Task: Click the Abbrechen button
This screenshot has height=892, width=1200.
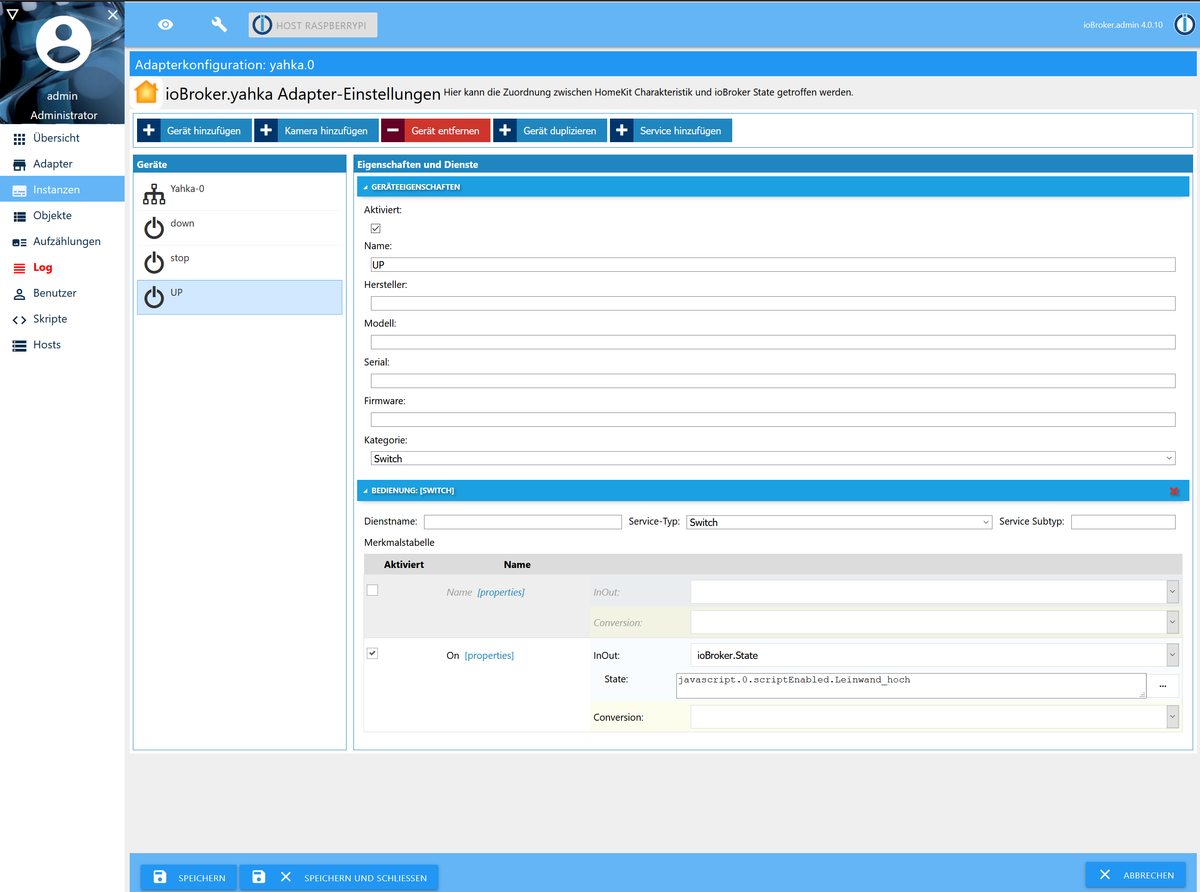Action: (x=1136, y=875)
